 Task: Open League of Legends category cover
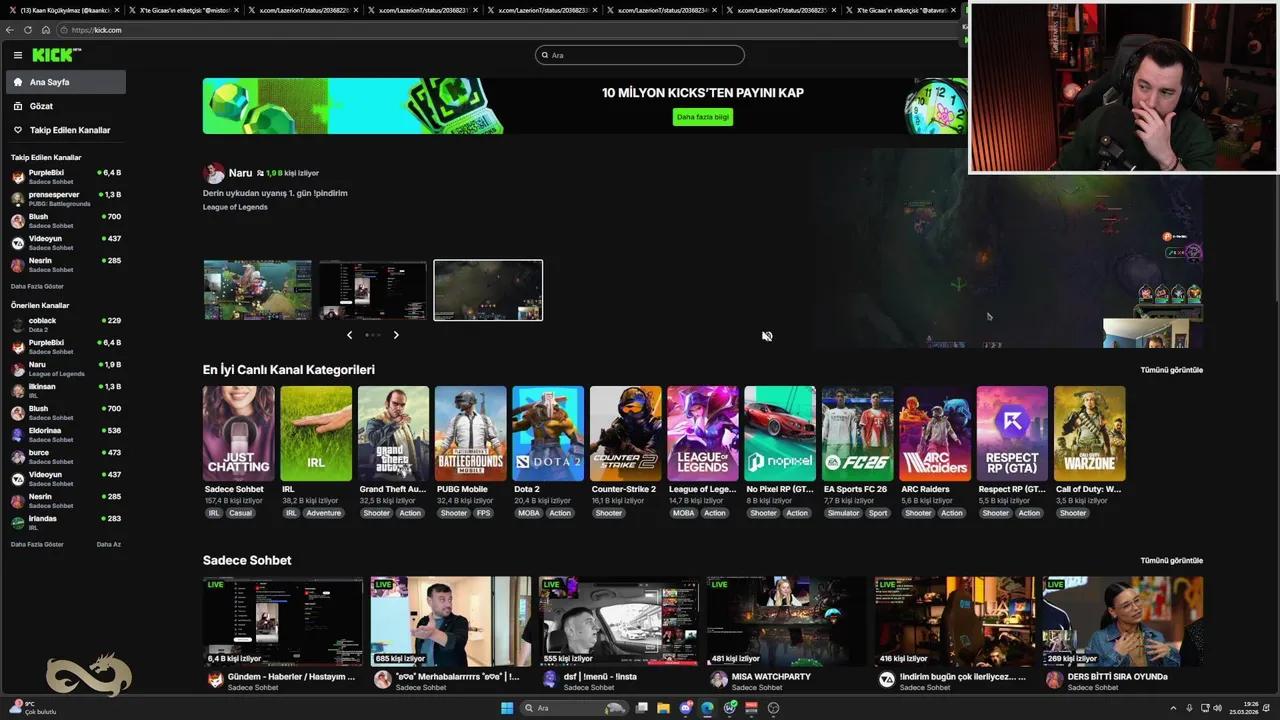703,433
